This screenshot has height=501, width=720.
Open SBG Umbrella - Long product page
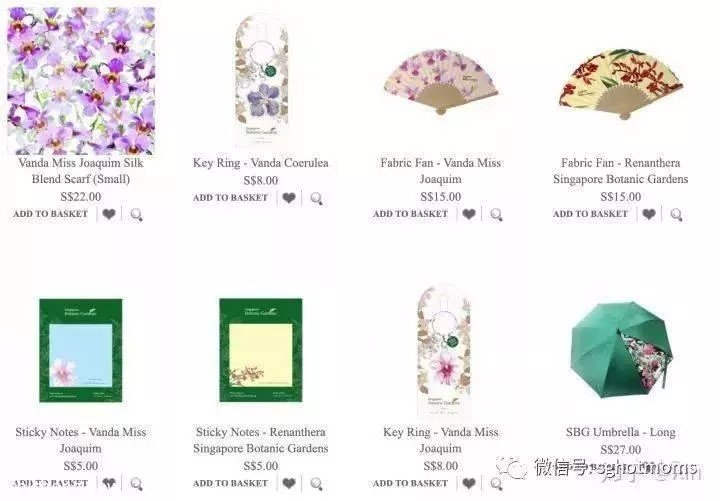621,432
